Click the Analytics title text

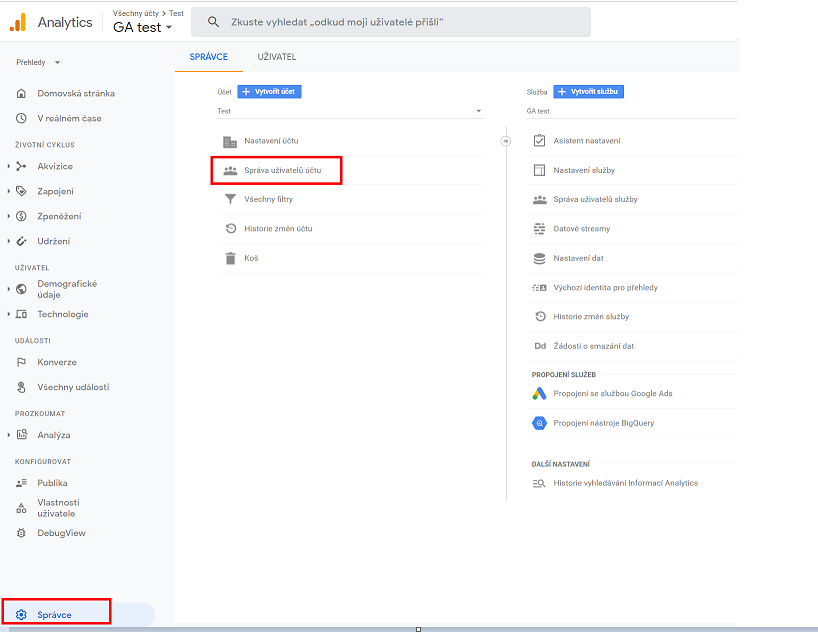(x=65, y=22)
